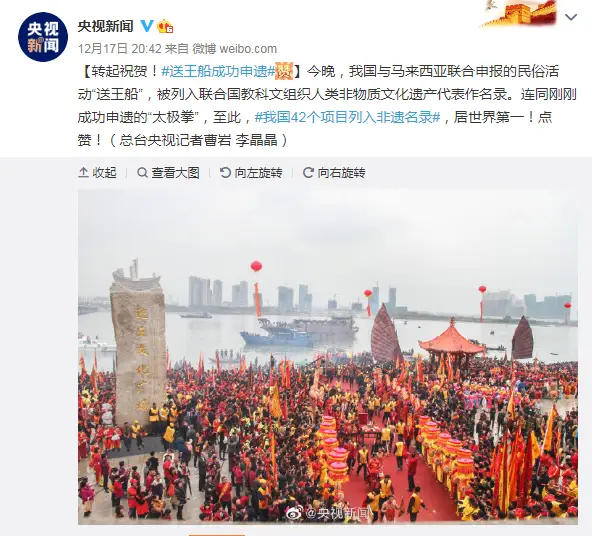Rotate the image left with 向左旋转
Image resolution: width=592 pixels, height=536 pixels.
pyautogui.click(x=251, y=173)
